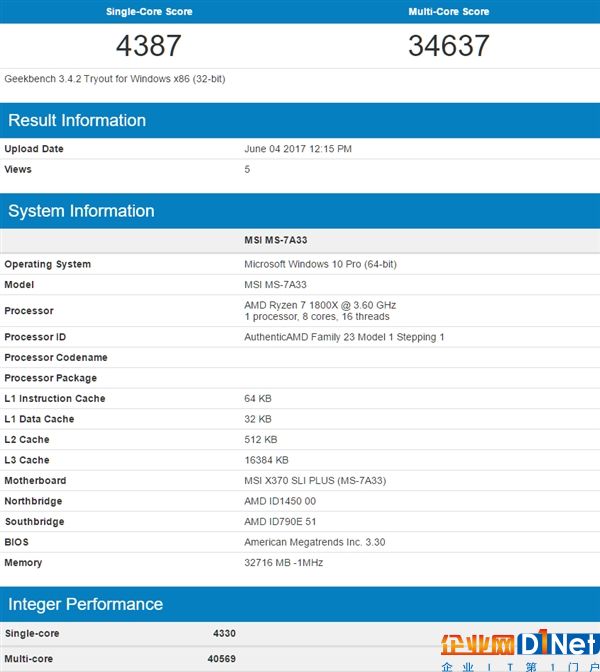Click the bold MSI MS-7A33 table heading
The height and width of the screenshot is (672, 600).
pyautogui.click(x=276, y=240)
